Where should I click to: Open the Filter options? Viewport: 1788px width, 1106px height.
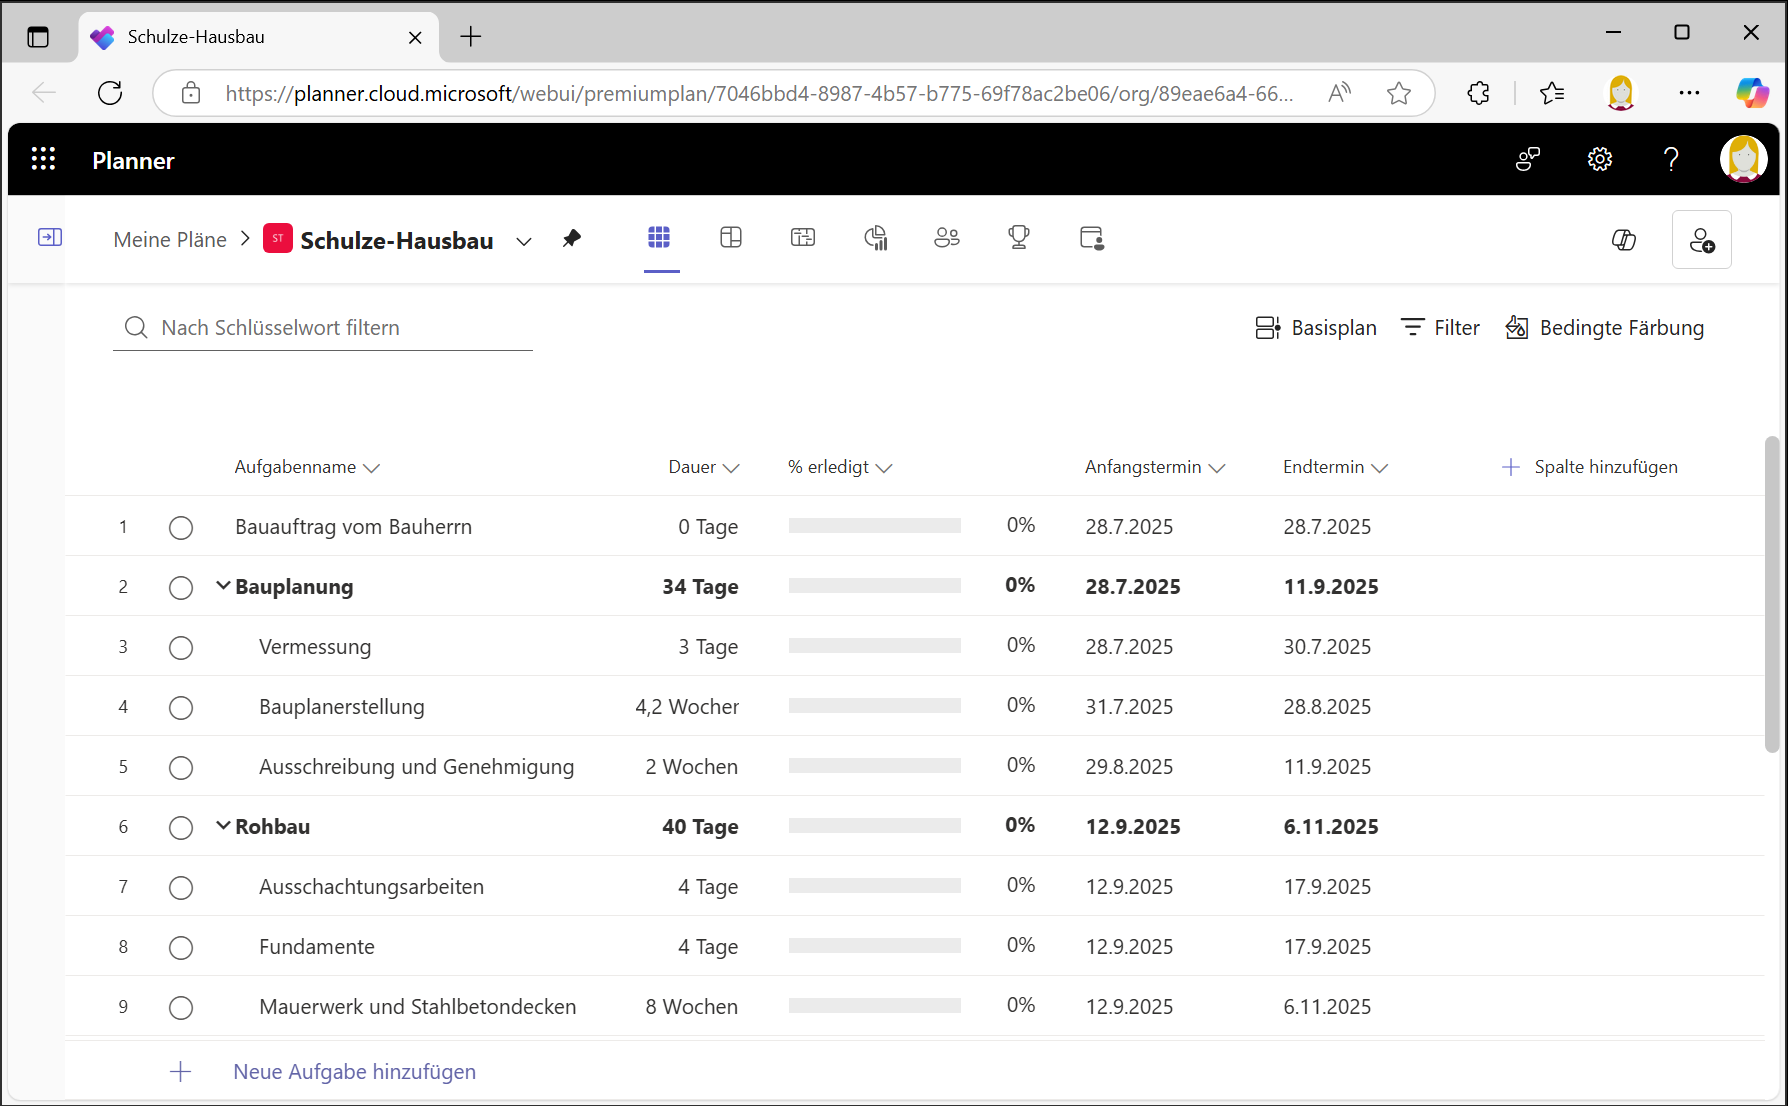(1440, 328)
